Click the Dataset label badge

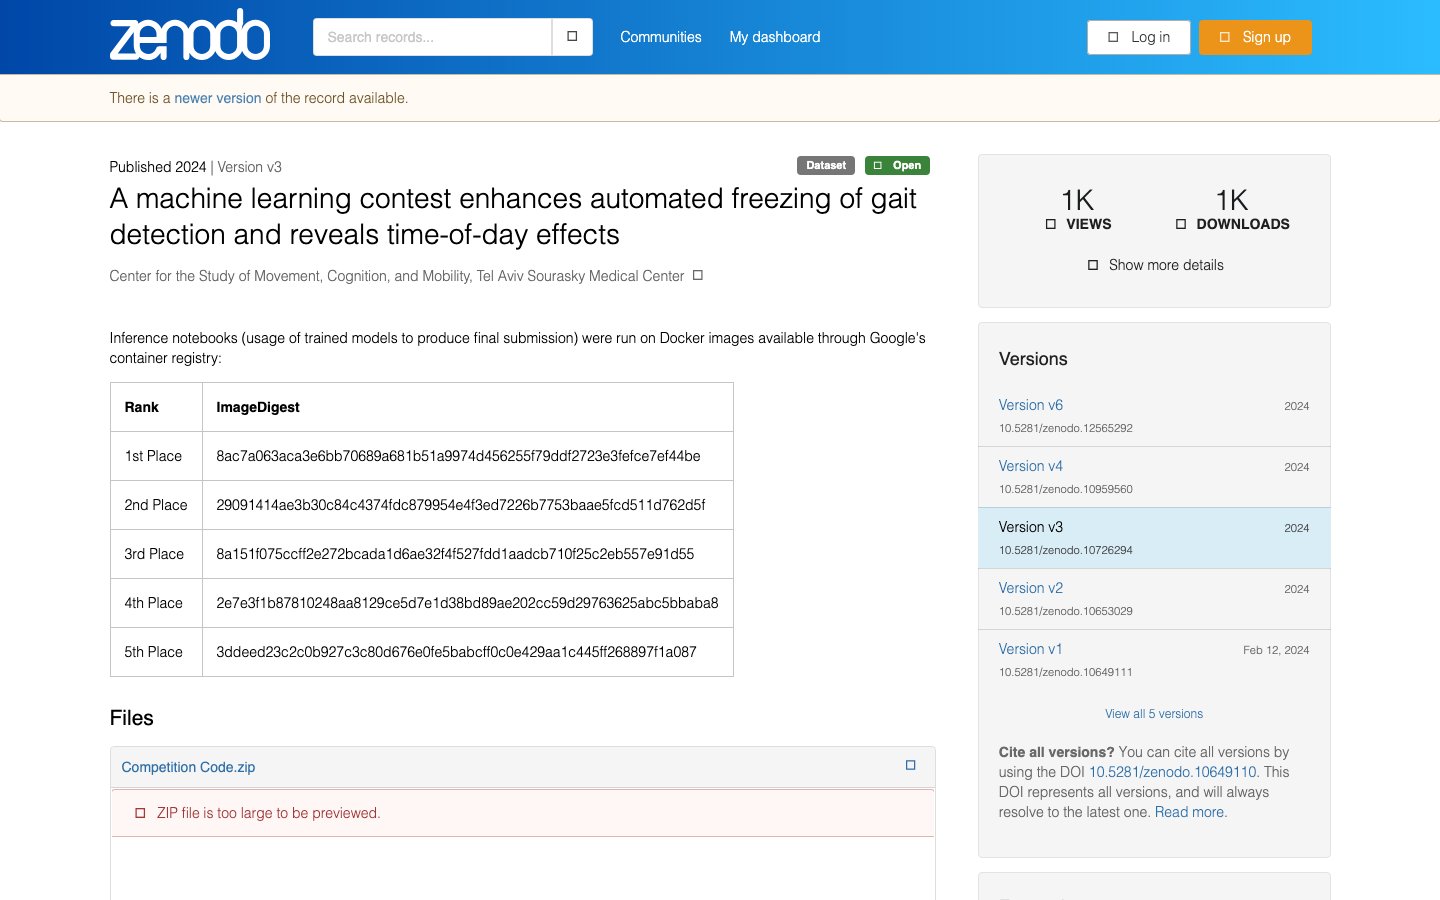pyautogui.click(x=826, y=165)
